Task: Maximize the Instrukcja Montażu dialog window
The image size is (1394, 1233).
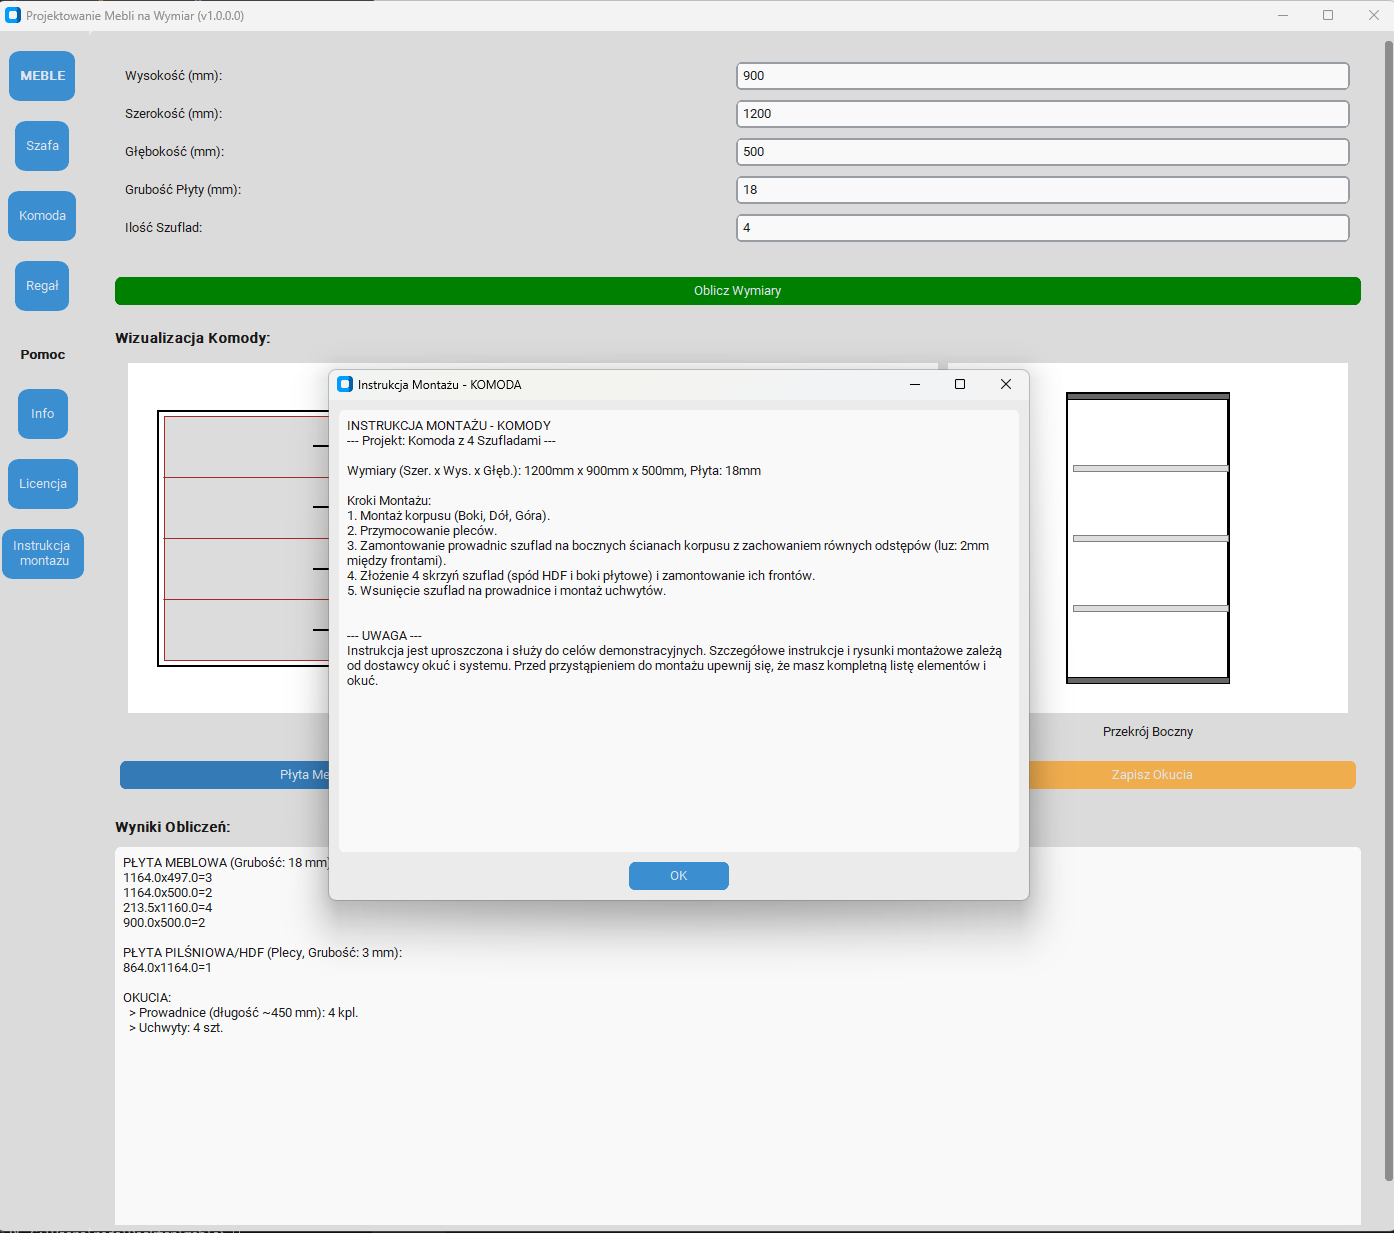Action: pyautogui.click(x=960, y=384)
